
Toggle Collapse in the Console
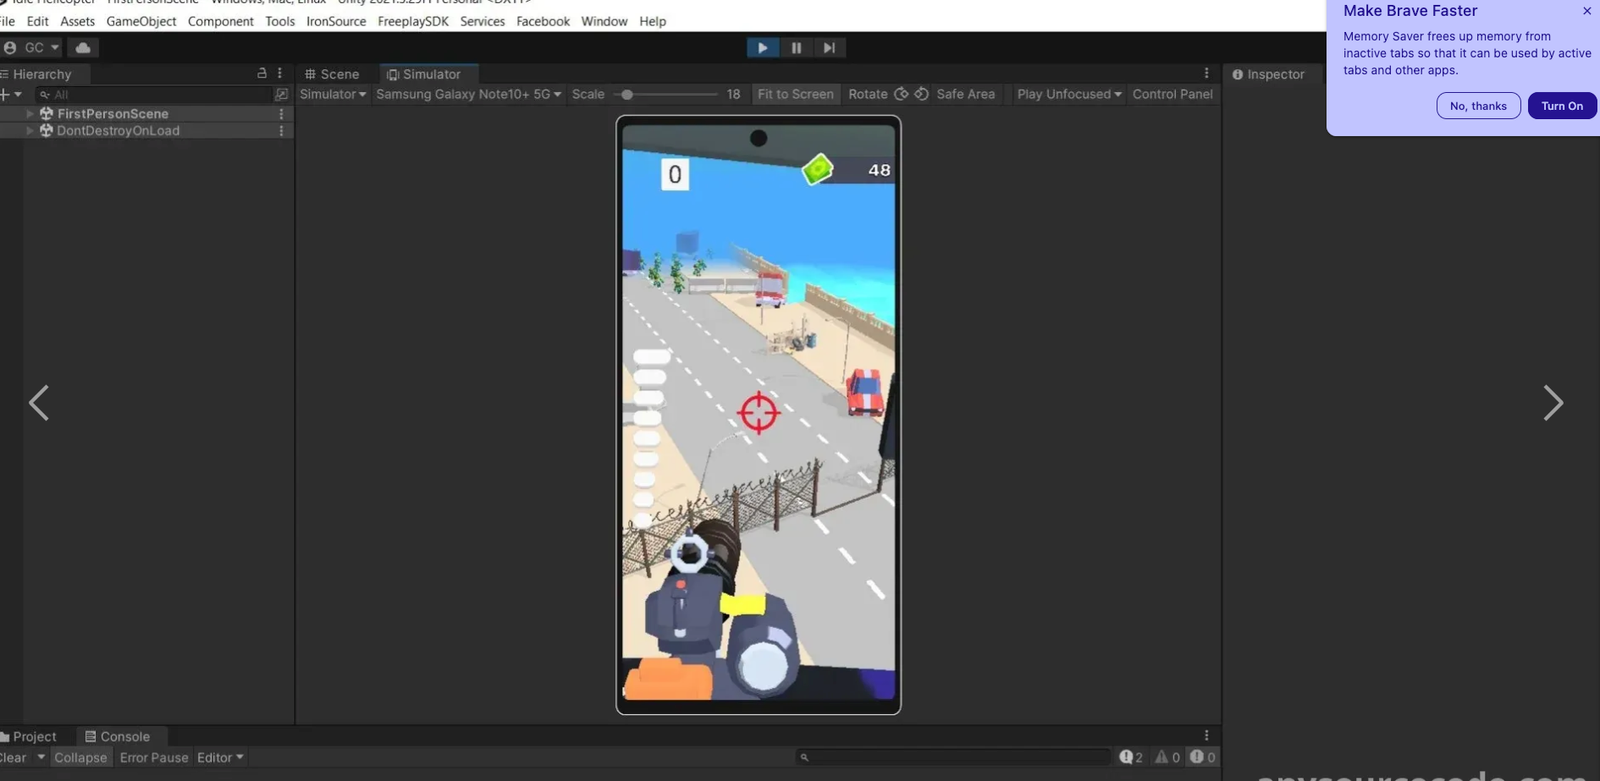pyautogui.click(x=81, y=758)
